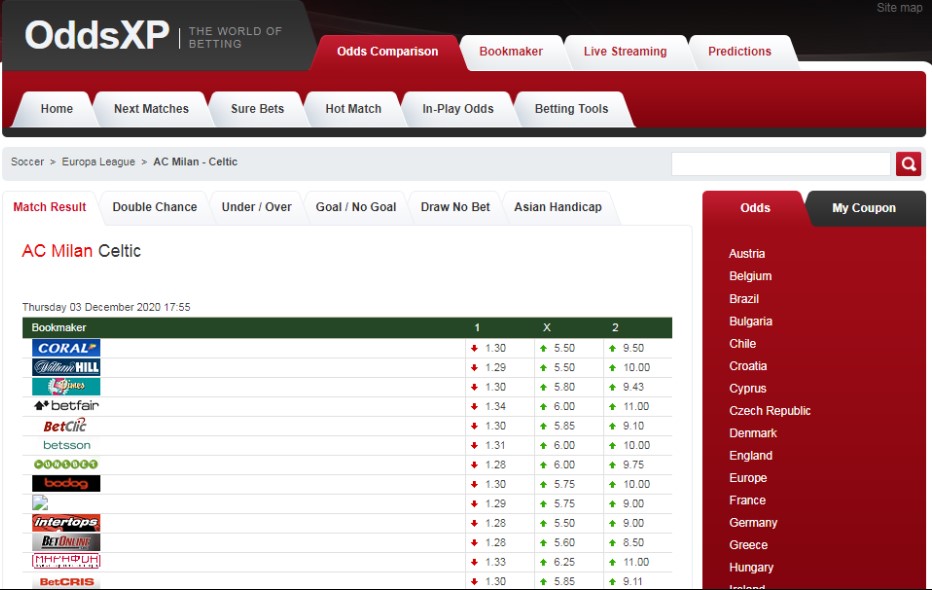Click Soccer in the breadcrumb
Image resolution: width=932 pixels, height=590 pixels.
27,162
